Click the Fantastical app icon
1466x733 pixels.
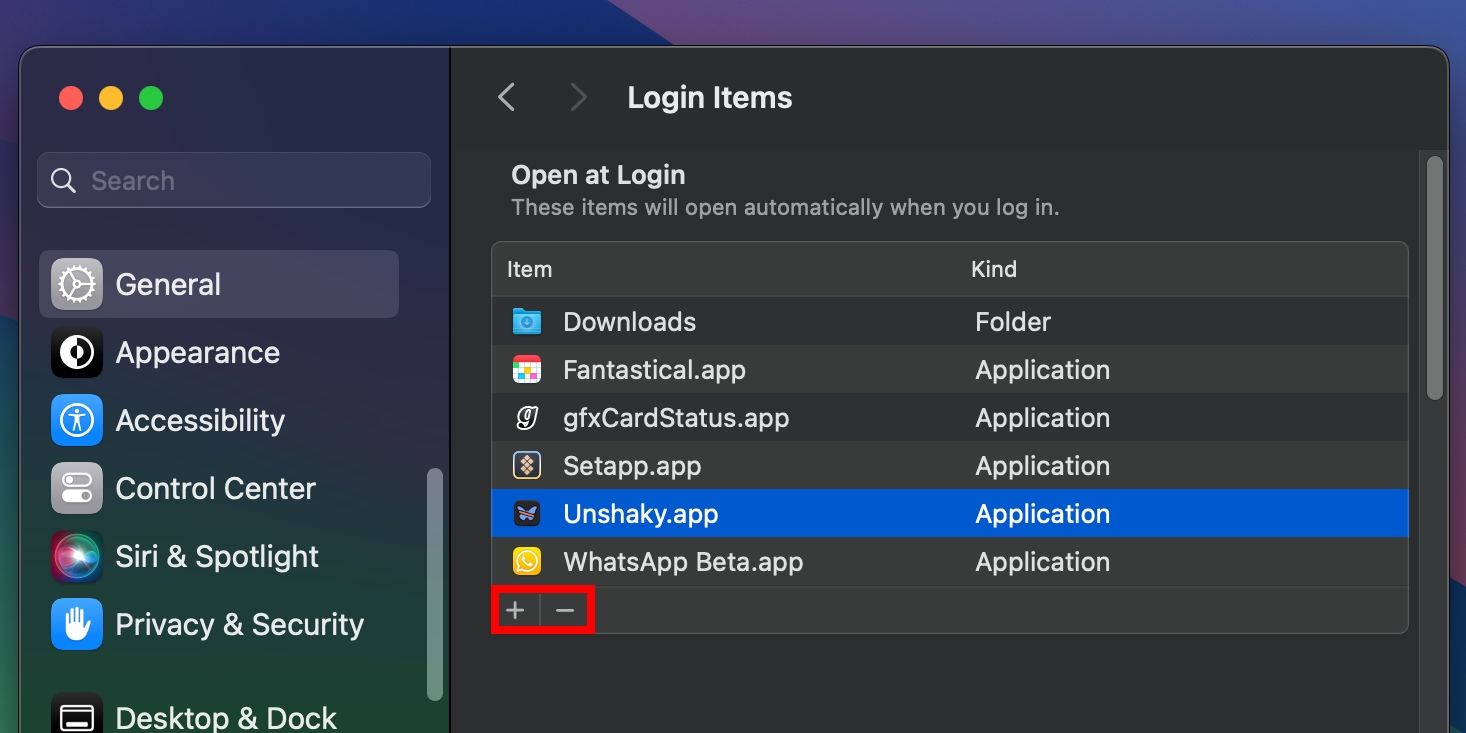529,369
